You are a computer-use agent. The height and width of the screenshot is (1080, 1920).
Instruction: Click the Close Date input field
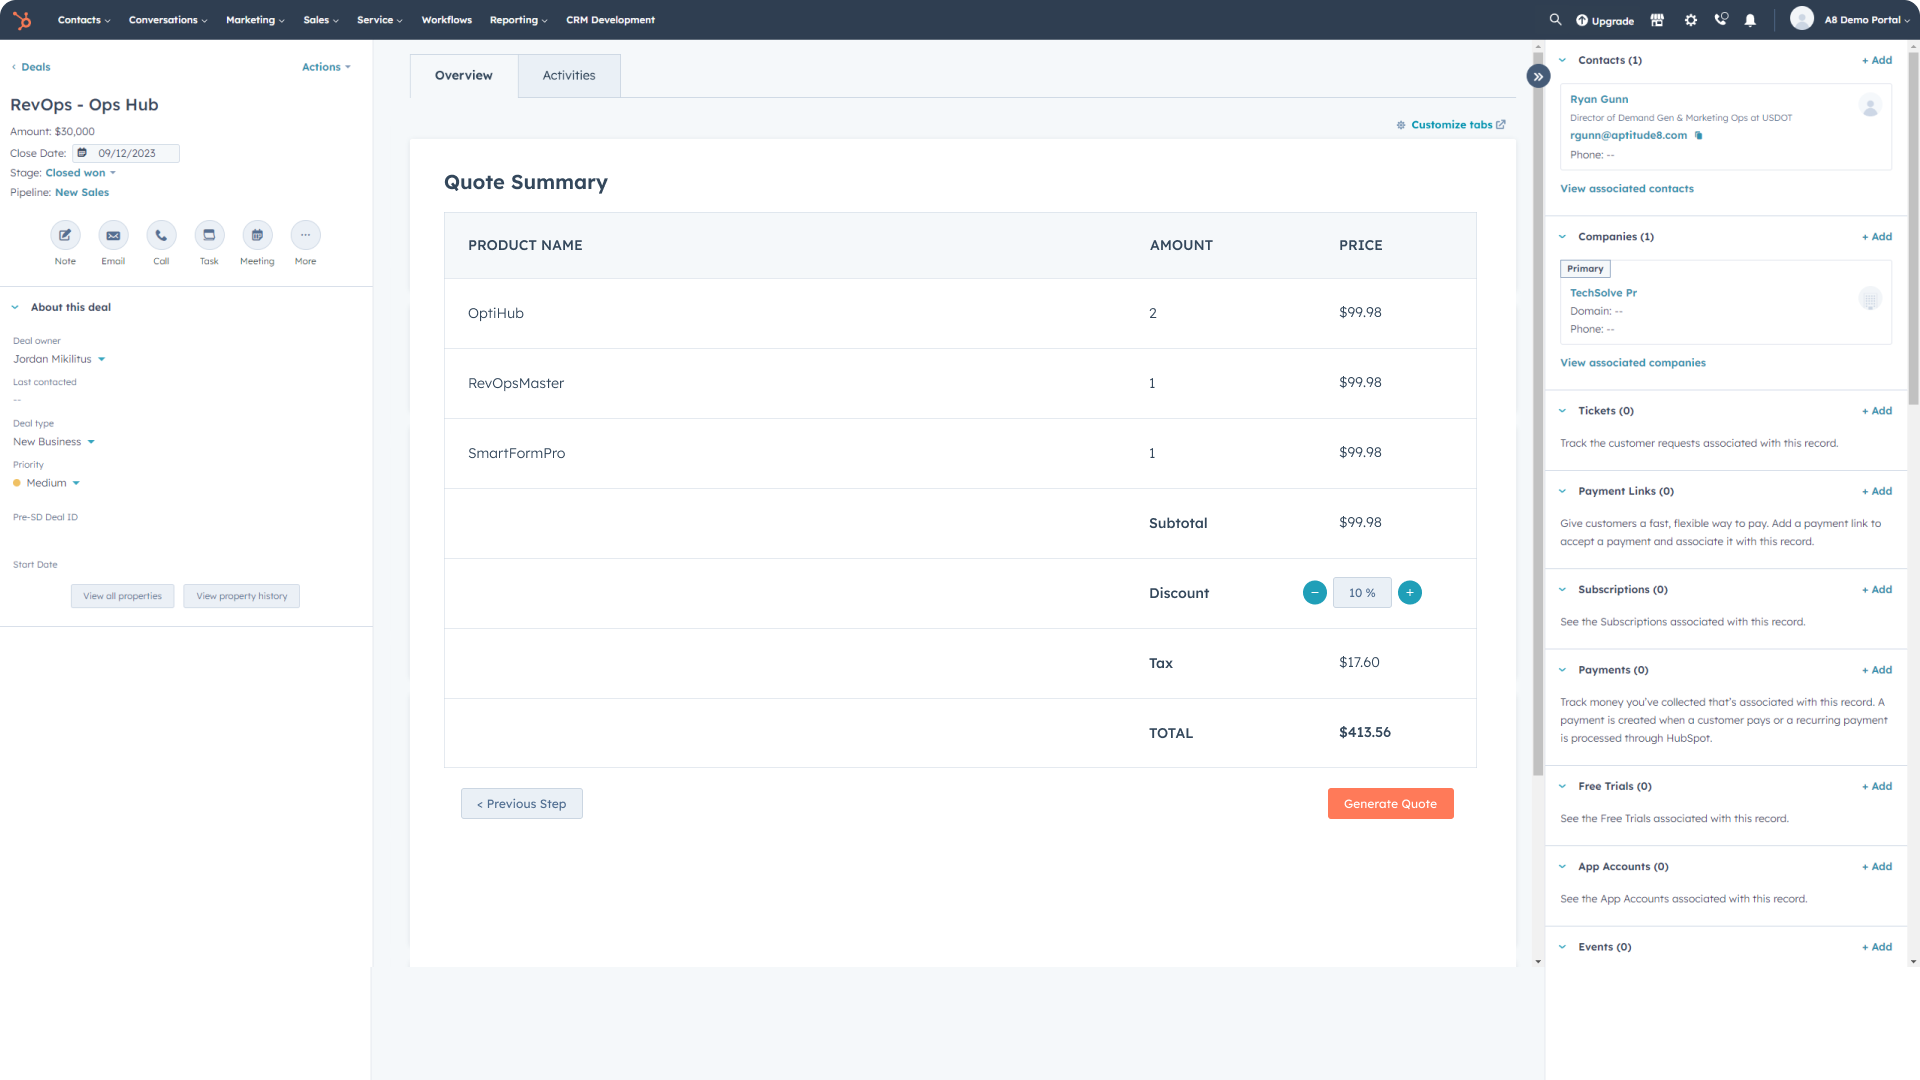tap(126, 153)
